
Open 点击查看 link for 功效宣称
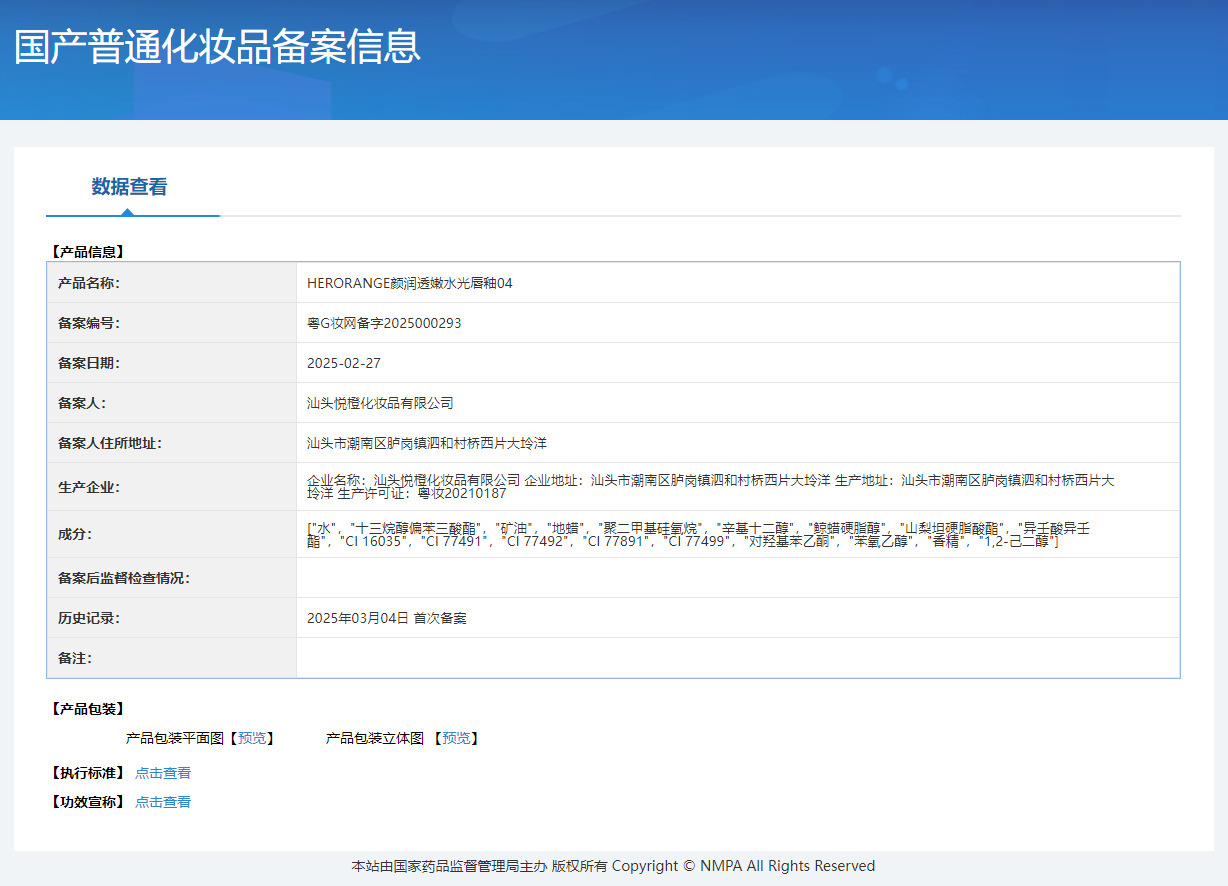coord(163,802)
